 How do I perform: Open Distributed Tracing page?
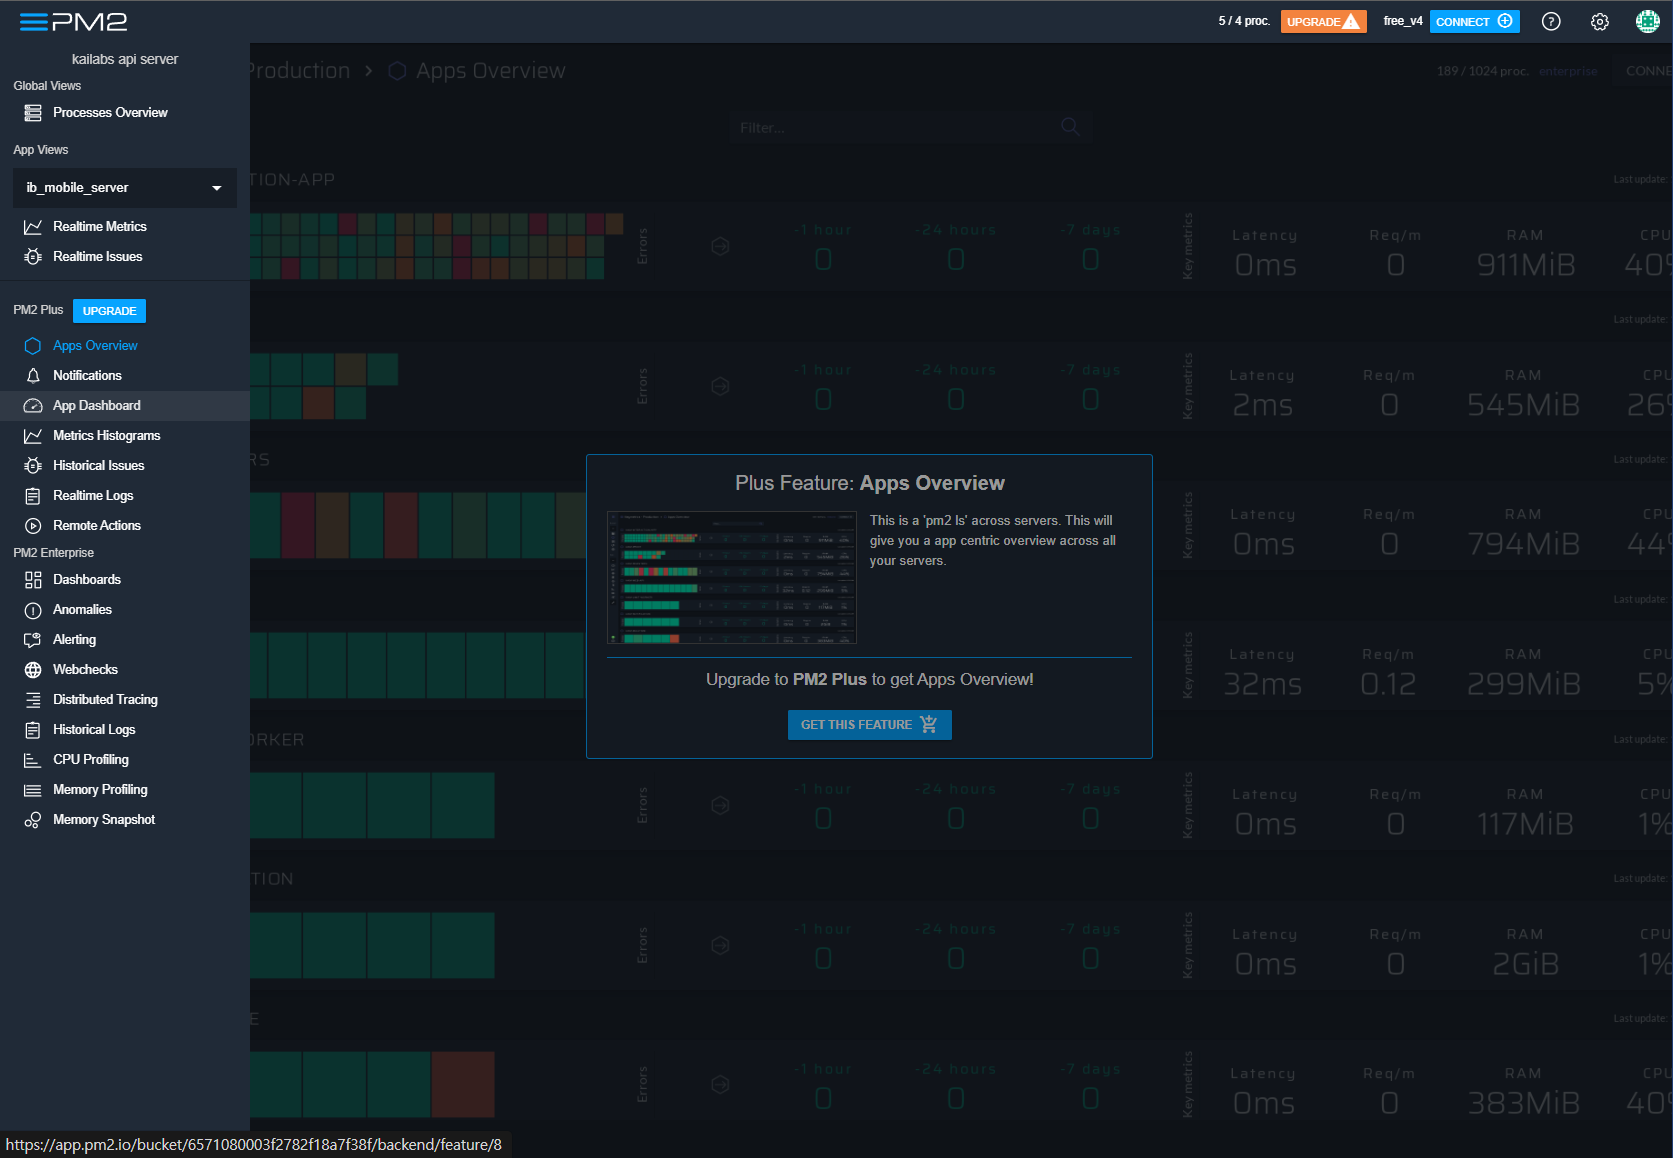pos(125,700)
